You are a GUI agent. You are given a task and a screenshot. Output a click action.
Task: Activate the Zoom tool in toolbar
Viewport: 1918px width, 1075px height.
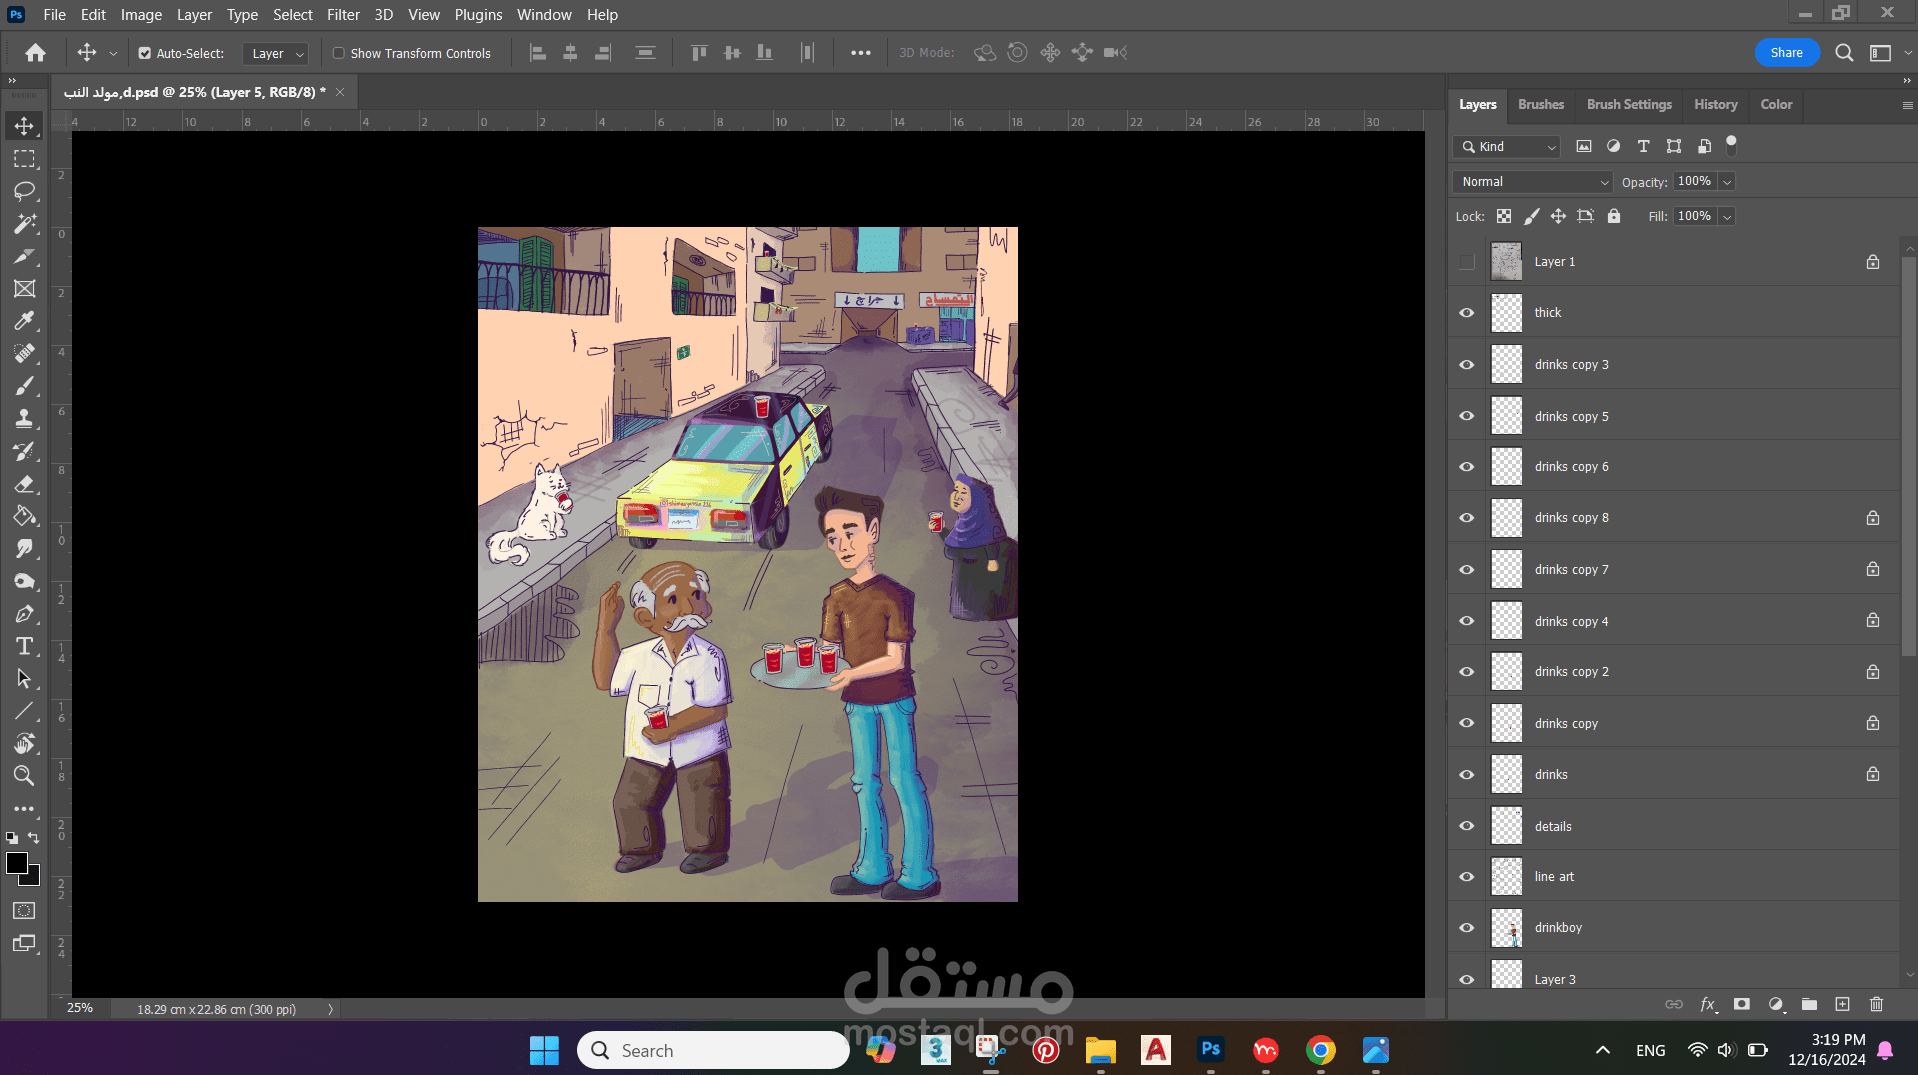click(24, 776)
